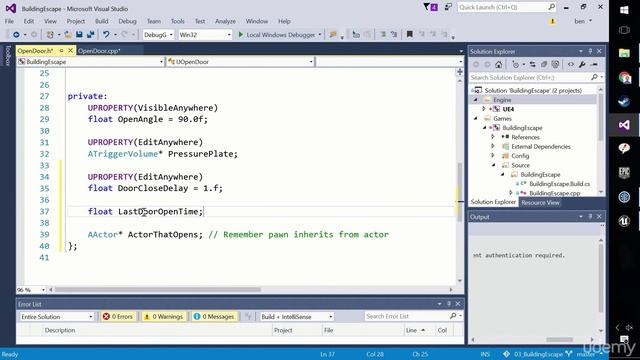The image size is (640, 360).
Task: Open File Explorer from the taskbar
Action: 624,53
